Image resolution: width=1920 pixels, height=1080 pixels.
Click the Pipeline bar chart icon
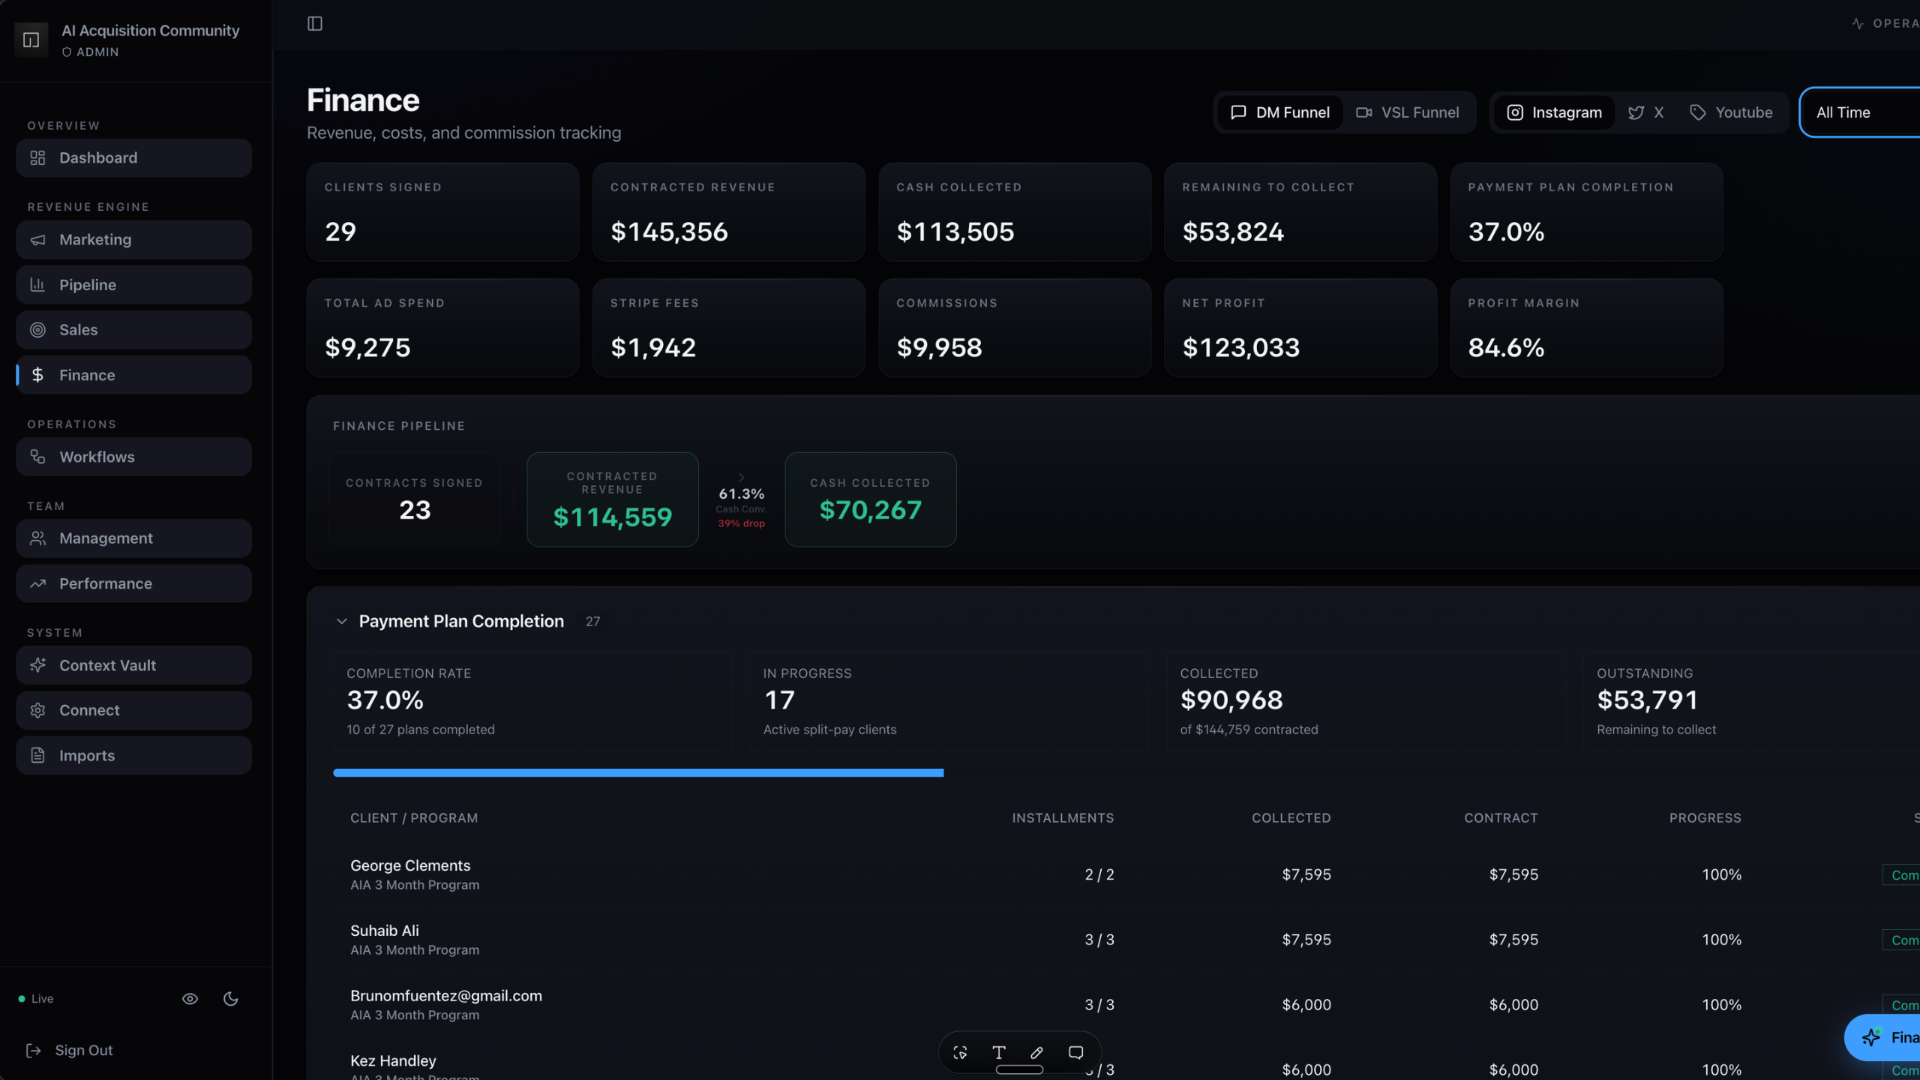coord(38,285)
